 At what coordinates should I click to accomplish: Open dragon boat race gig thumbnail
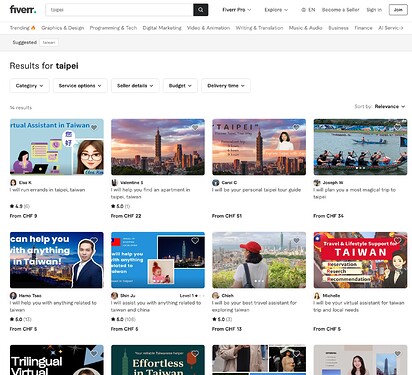tap(360, 147)
